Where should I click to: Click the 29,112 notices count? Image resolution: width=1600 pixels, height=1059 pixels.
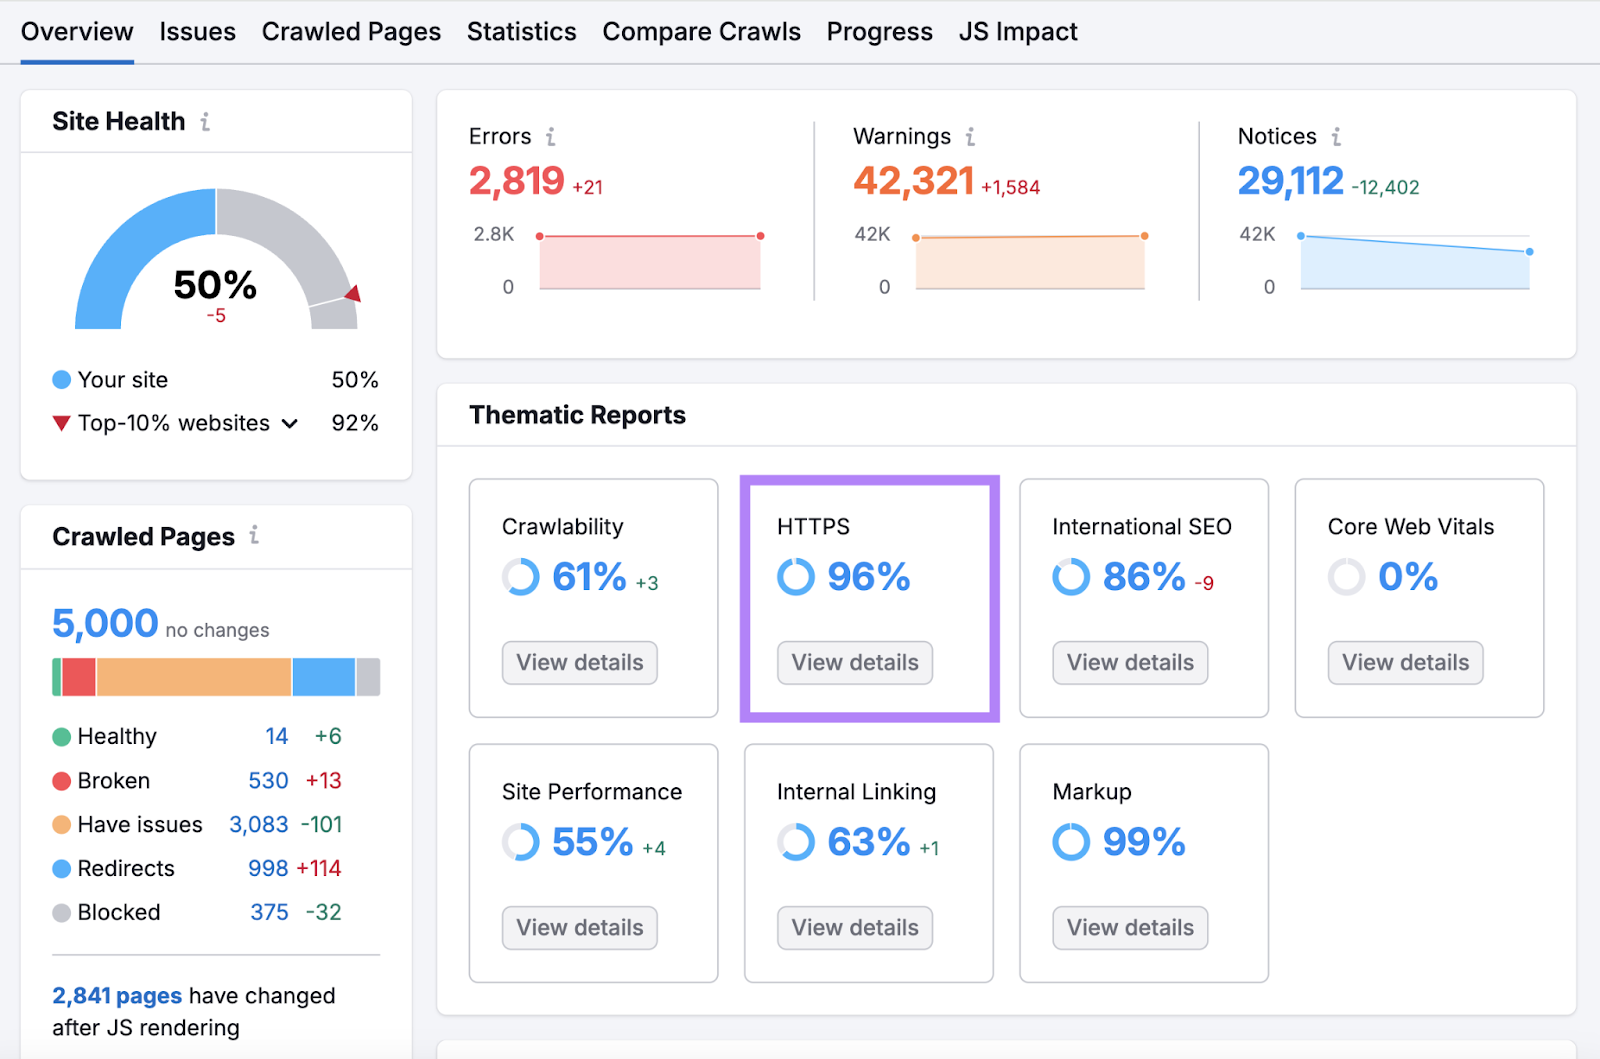pyautogui.click(x=1290, y=181)
